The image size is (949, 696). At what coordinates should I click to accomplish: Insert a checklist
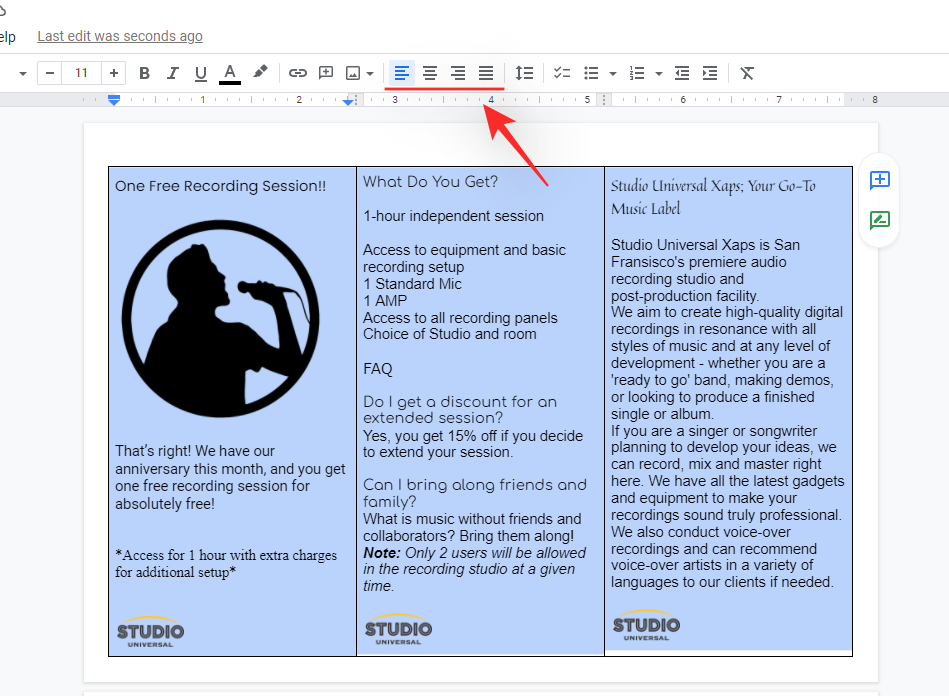point(562,73)
